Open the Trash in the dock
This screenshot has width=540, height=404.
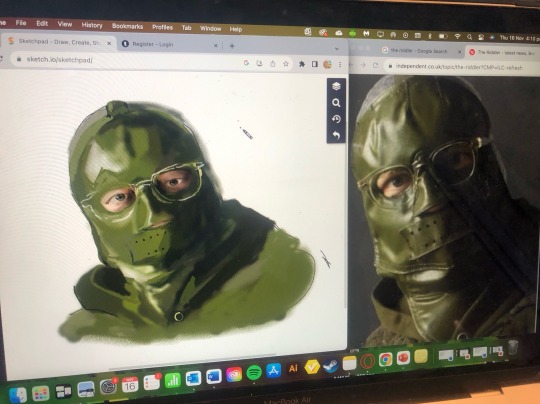(513, 347)
